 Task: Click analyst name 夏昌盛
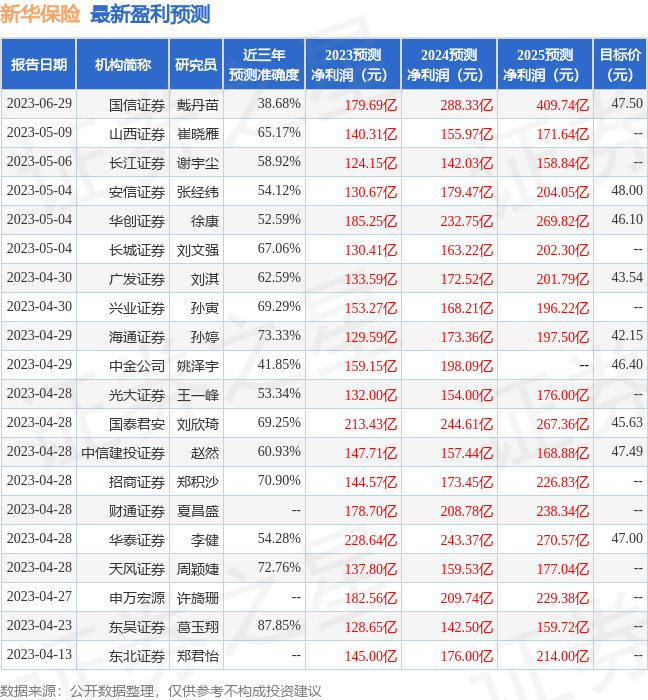(198, 512)
